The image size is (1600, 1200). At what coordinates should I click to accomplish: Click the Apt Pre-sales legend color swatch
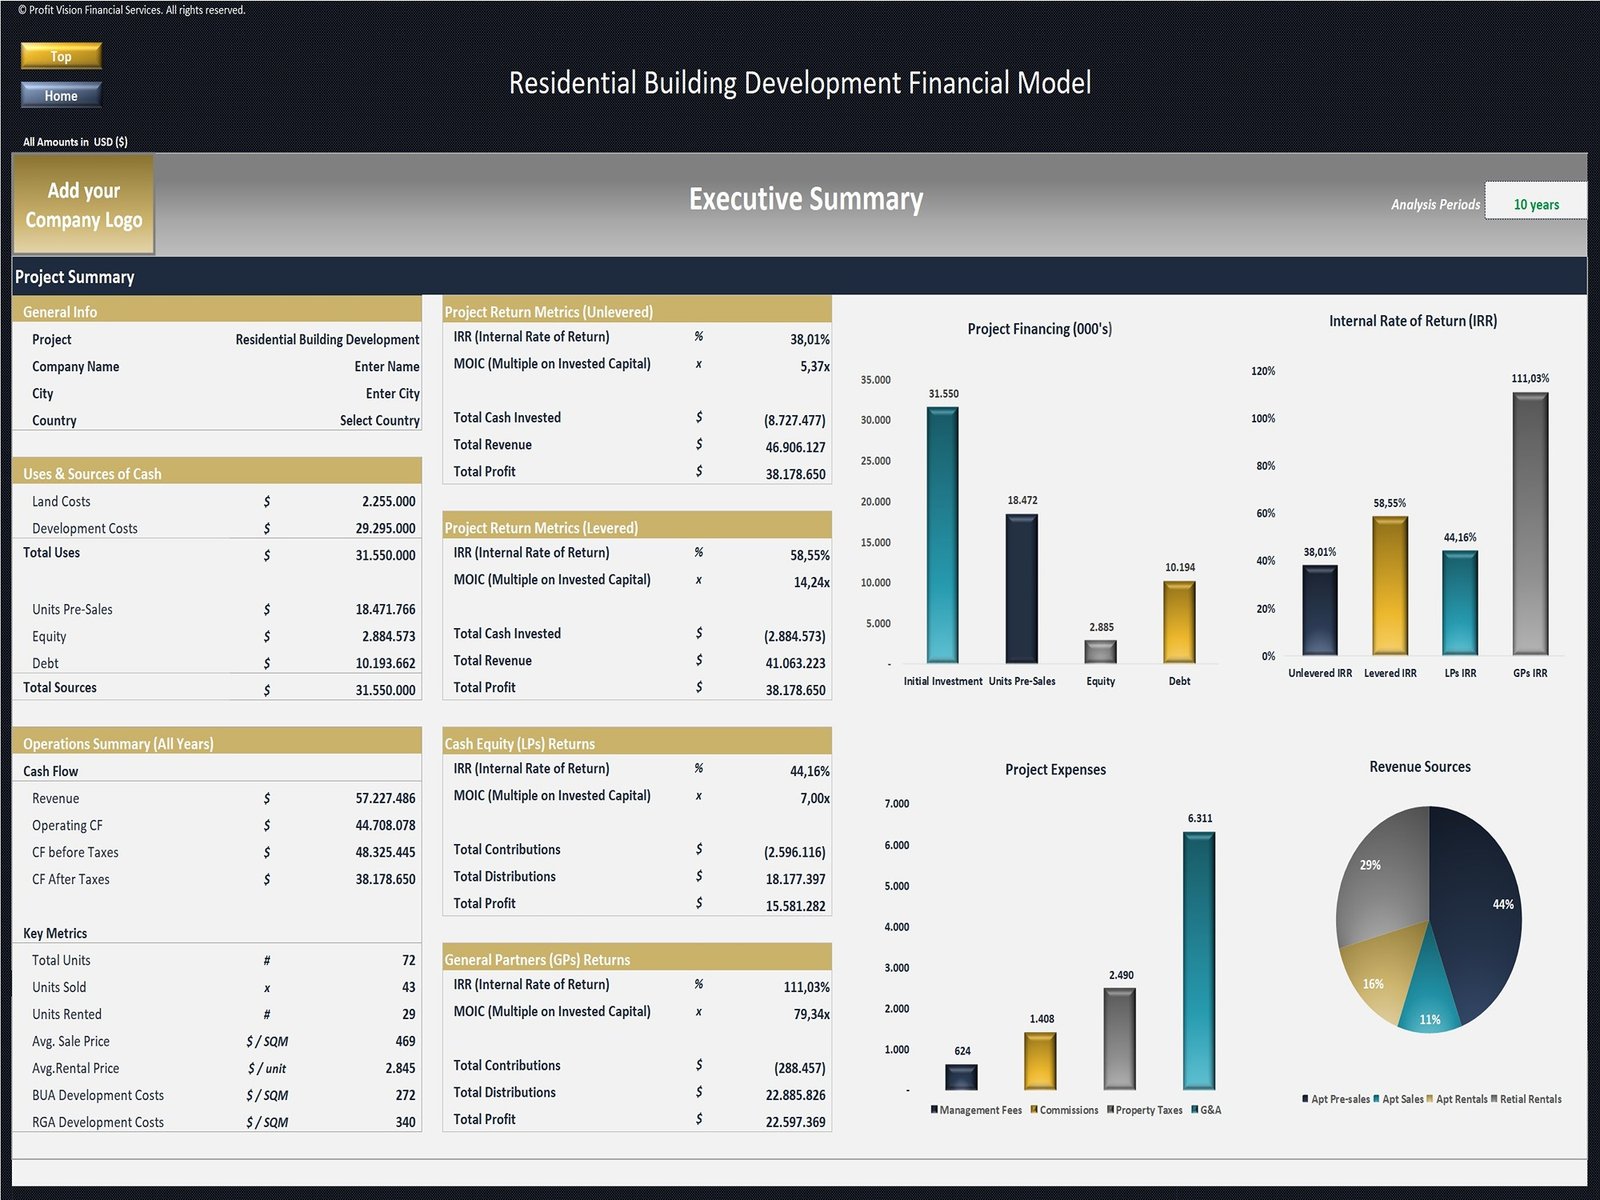coord(1305,1099)
